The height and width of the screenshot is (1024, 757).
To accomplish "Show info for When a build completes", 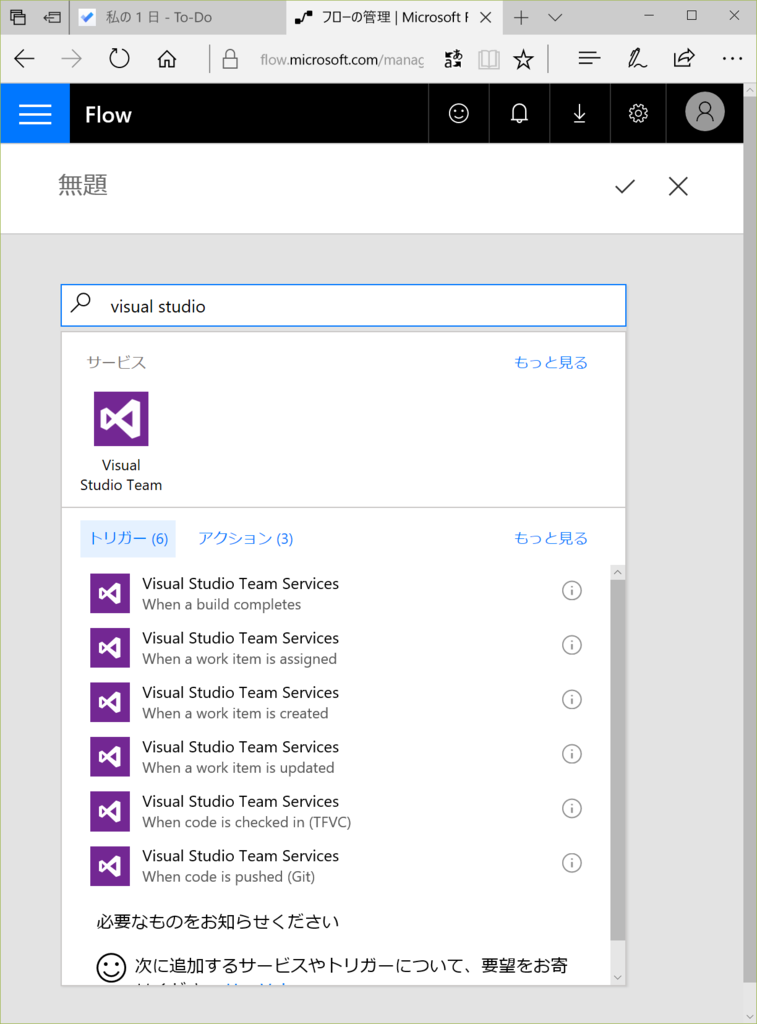I will click(572, 590).
